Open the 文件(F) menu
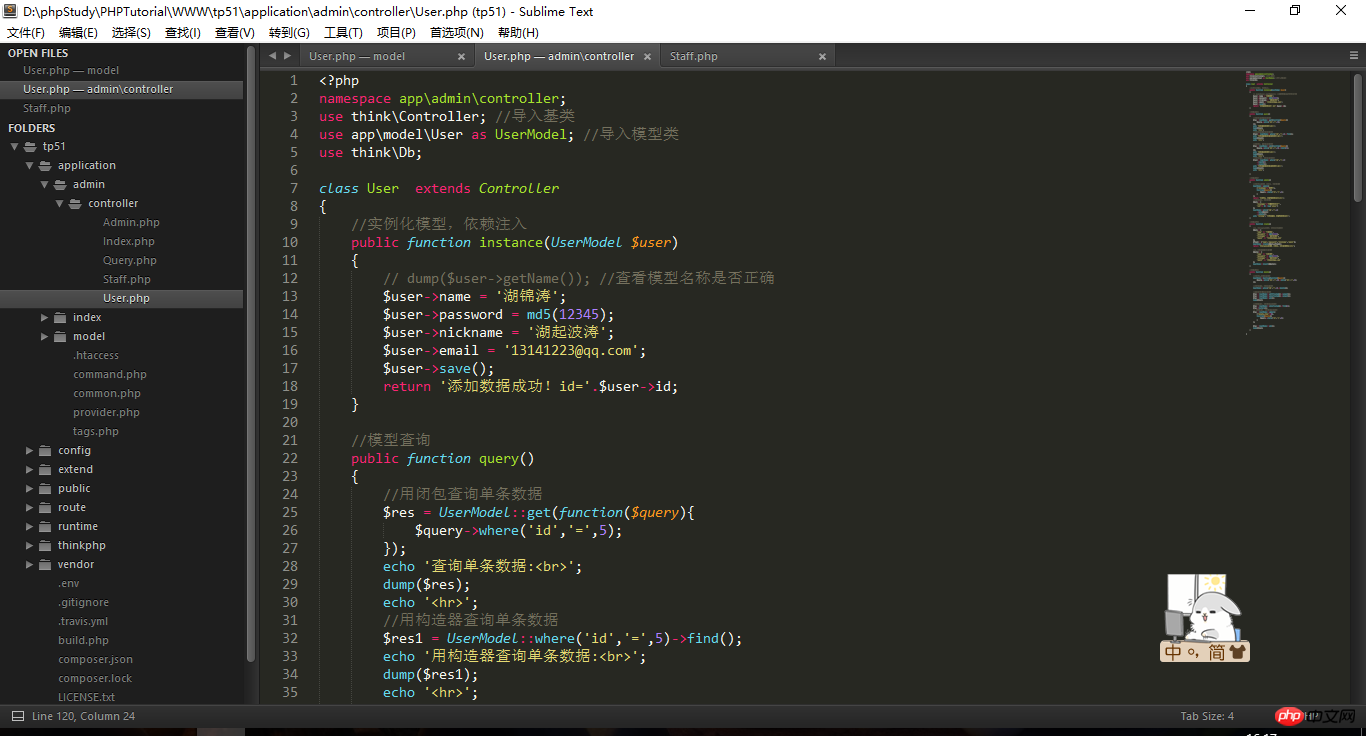This screenshot has height=736, width=1366. click(25, 33)
